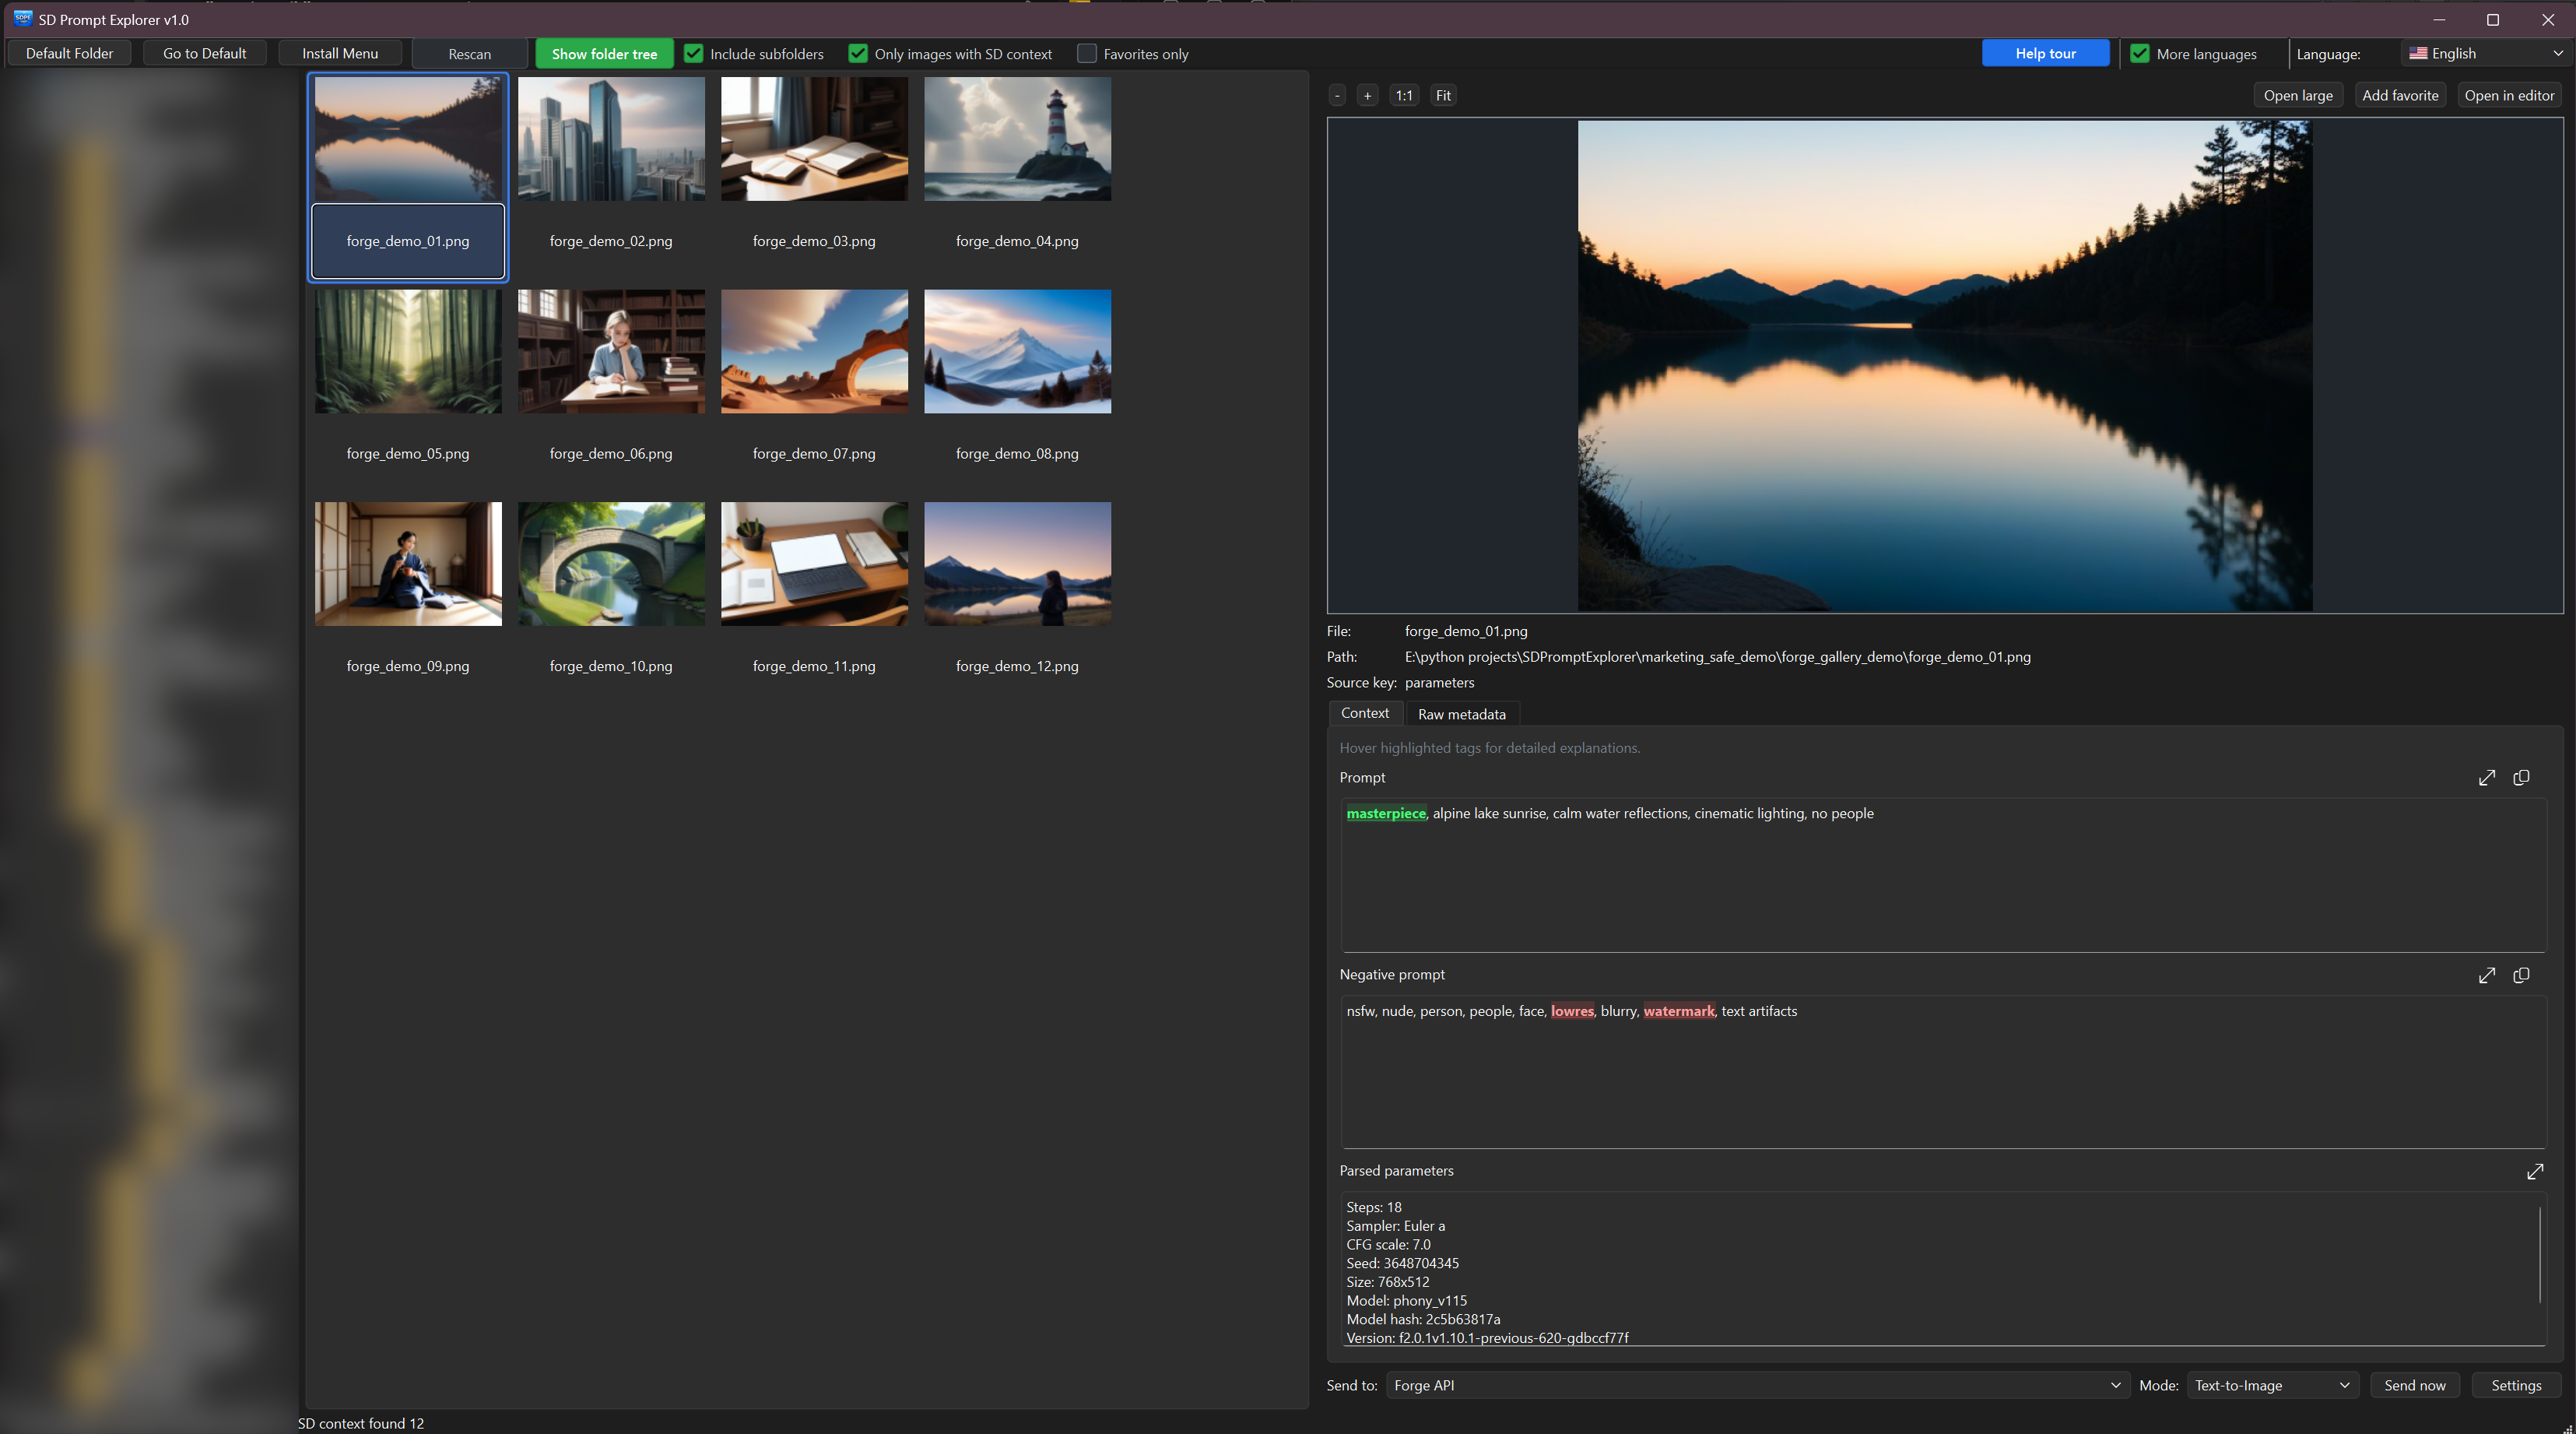
Task: Copy the Prompt text to clipboard
Action: [2521, 778]
